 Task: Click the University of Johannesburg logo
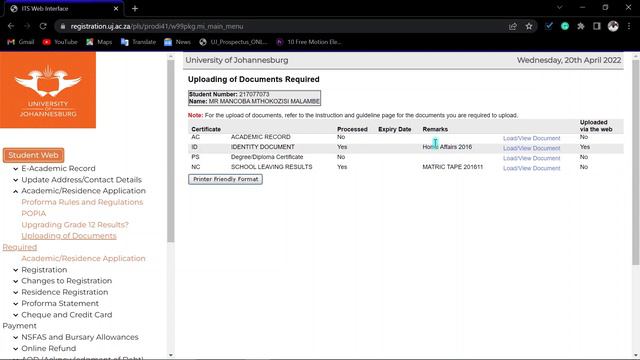pos(48,90)
